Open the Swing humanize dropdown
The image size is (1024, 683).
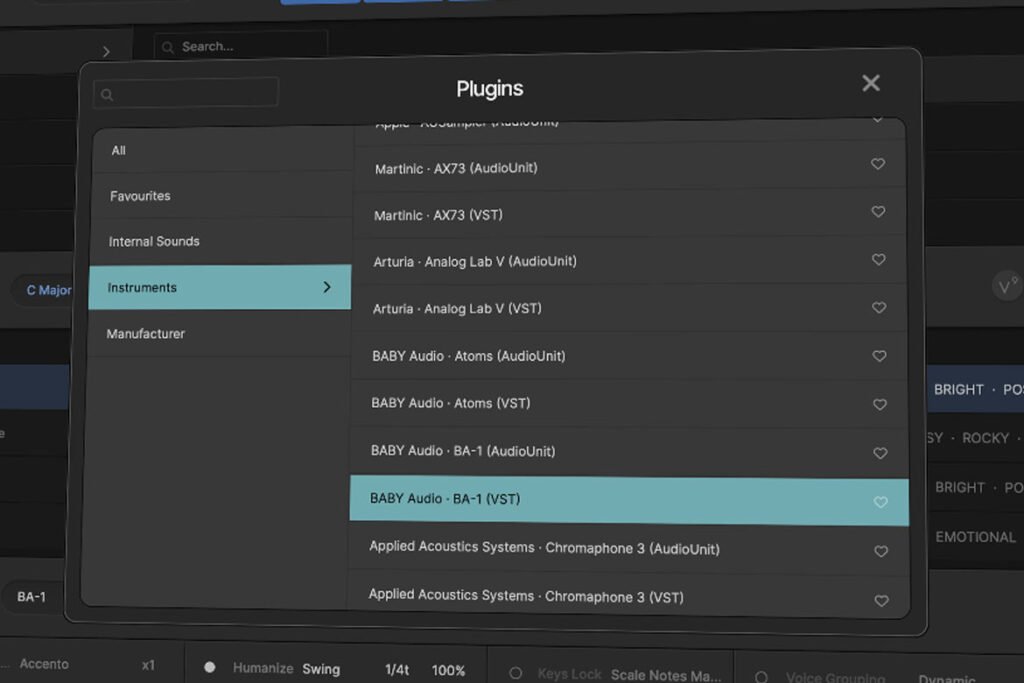[x=321, y=669]
